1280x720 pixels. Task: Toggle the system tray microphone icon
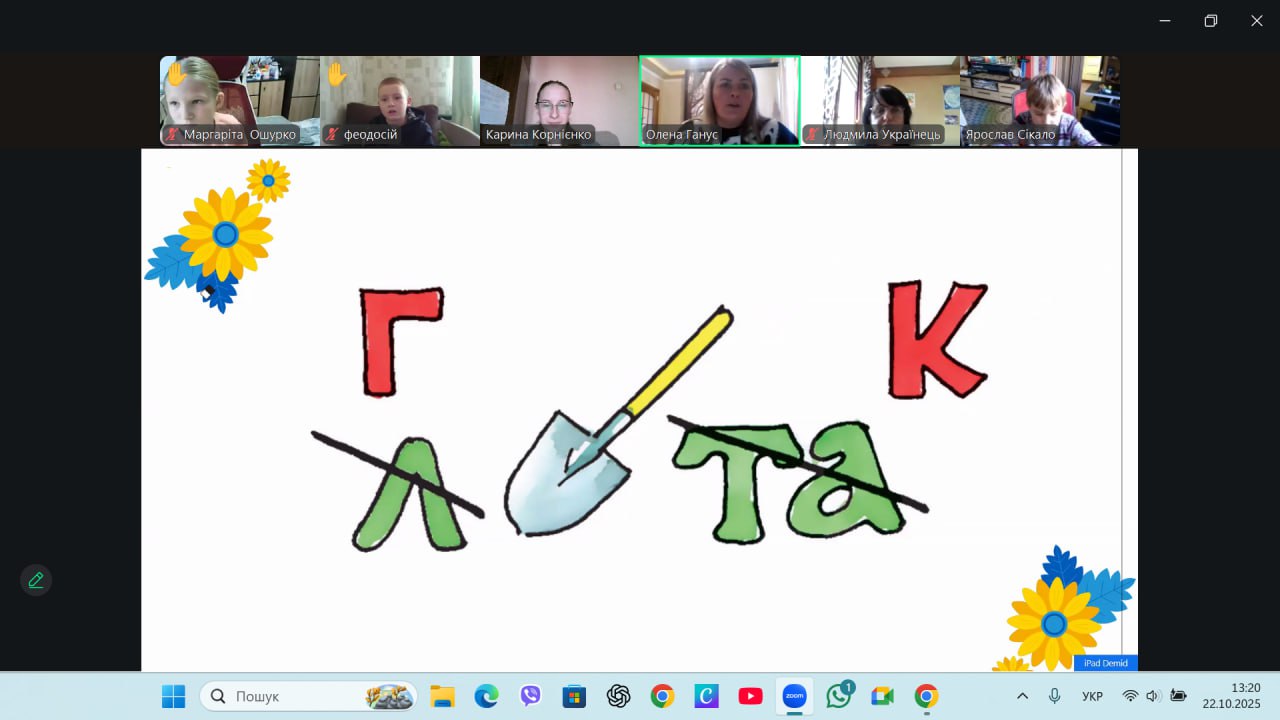(1054, 696)
